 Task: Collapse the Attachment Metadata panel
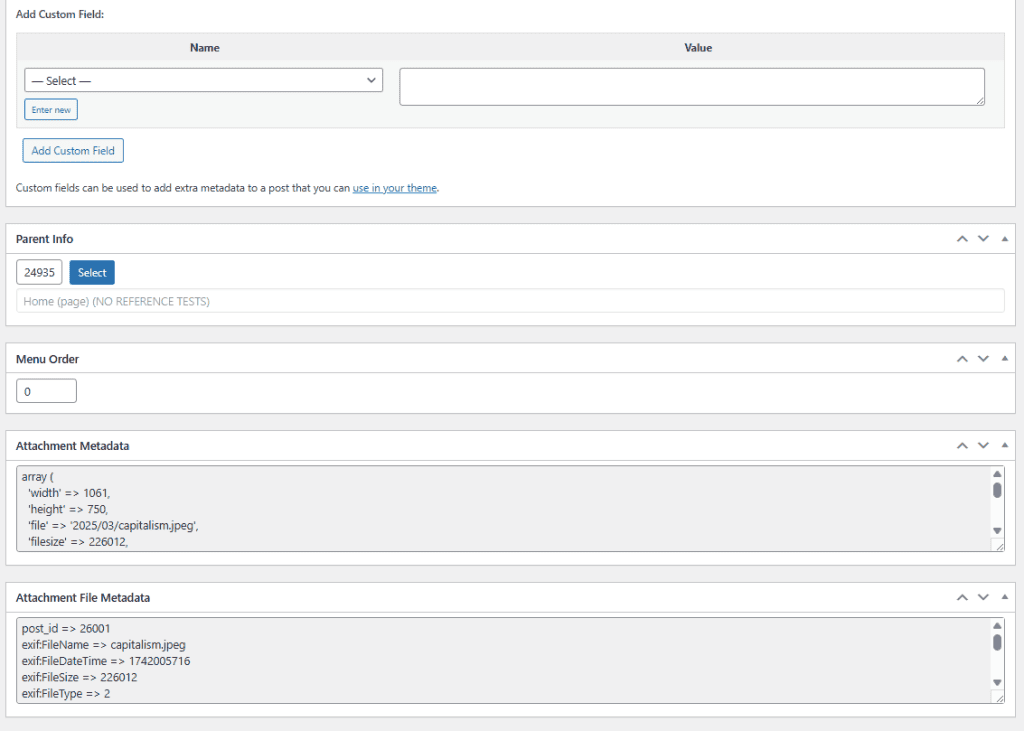tap(1004, 446)
